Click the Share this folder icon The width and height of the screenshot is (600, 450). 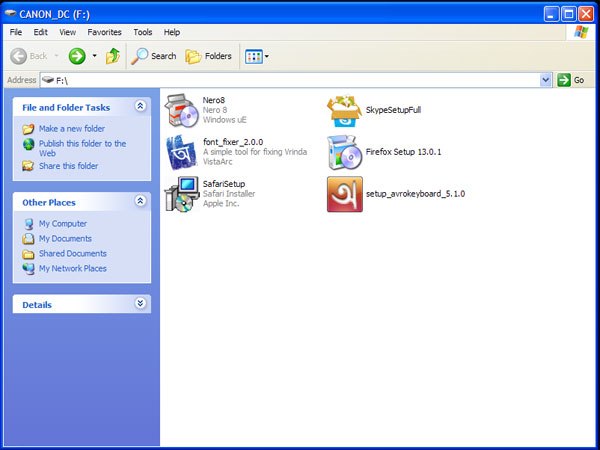coord(28,166)
